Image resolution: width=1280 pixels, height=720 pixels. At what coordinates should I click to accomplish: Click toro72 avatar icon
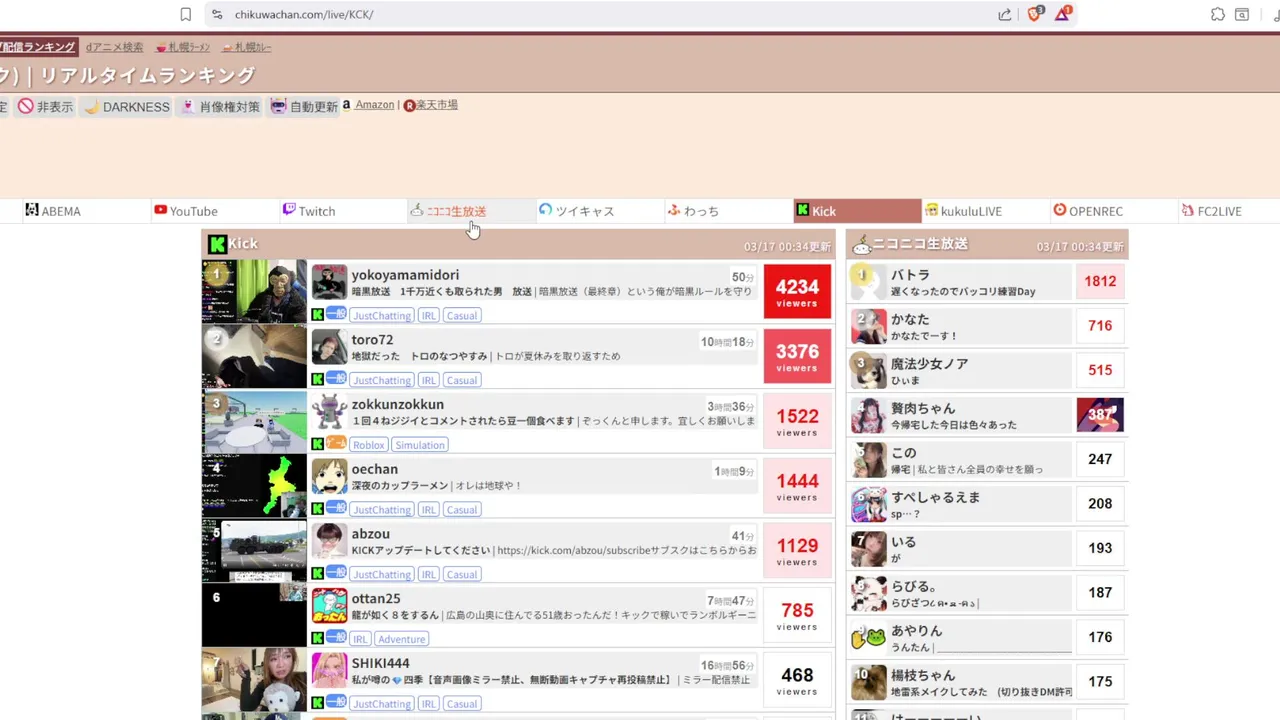pos(329,347)
